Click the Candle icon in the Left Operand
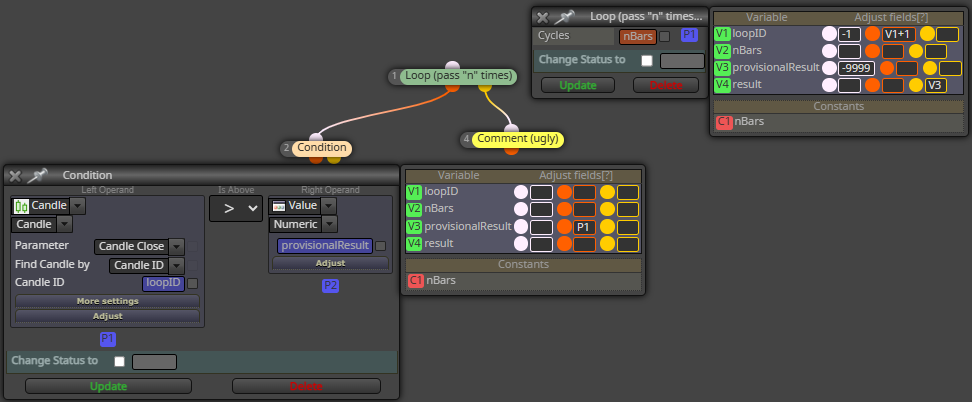 22,205
